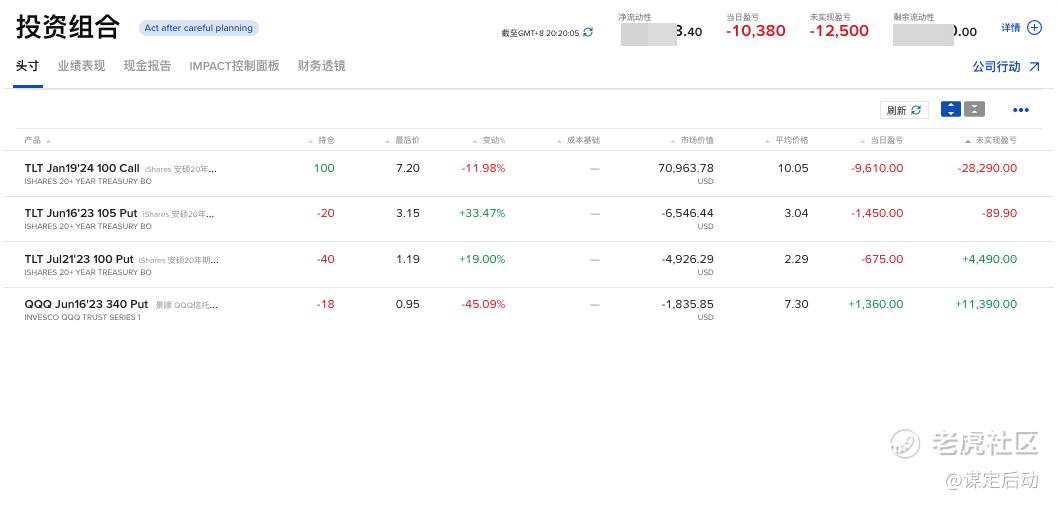This screenshot has height=505, width=1059.
Task: Open the TLT Jan19'24 100 Call position
Action: click(82, 168)
